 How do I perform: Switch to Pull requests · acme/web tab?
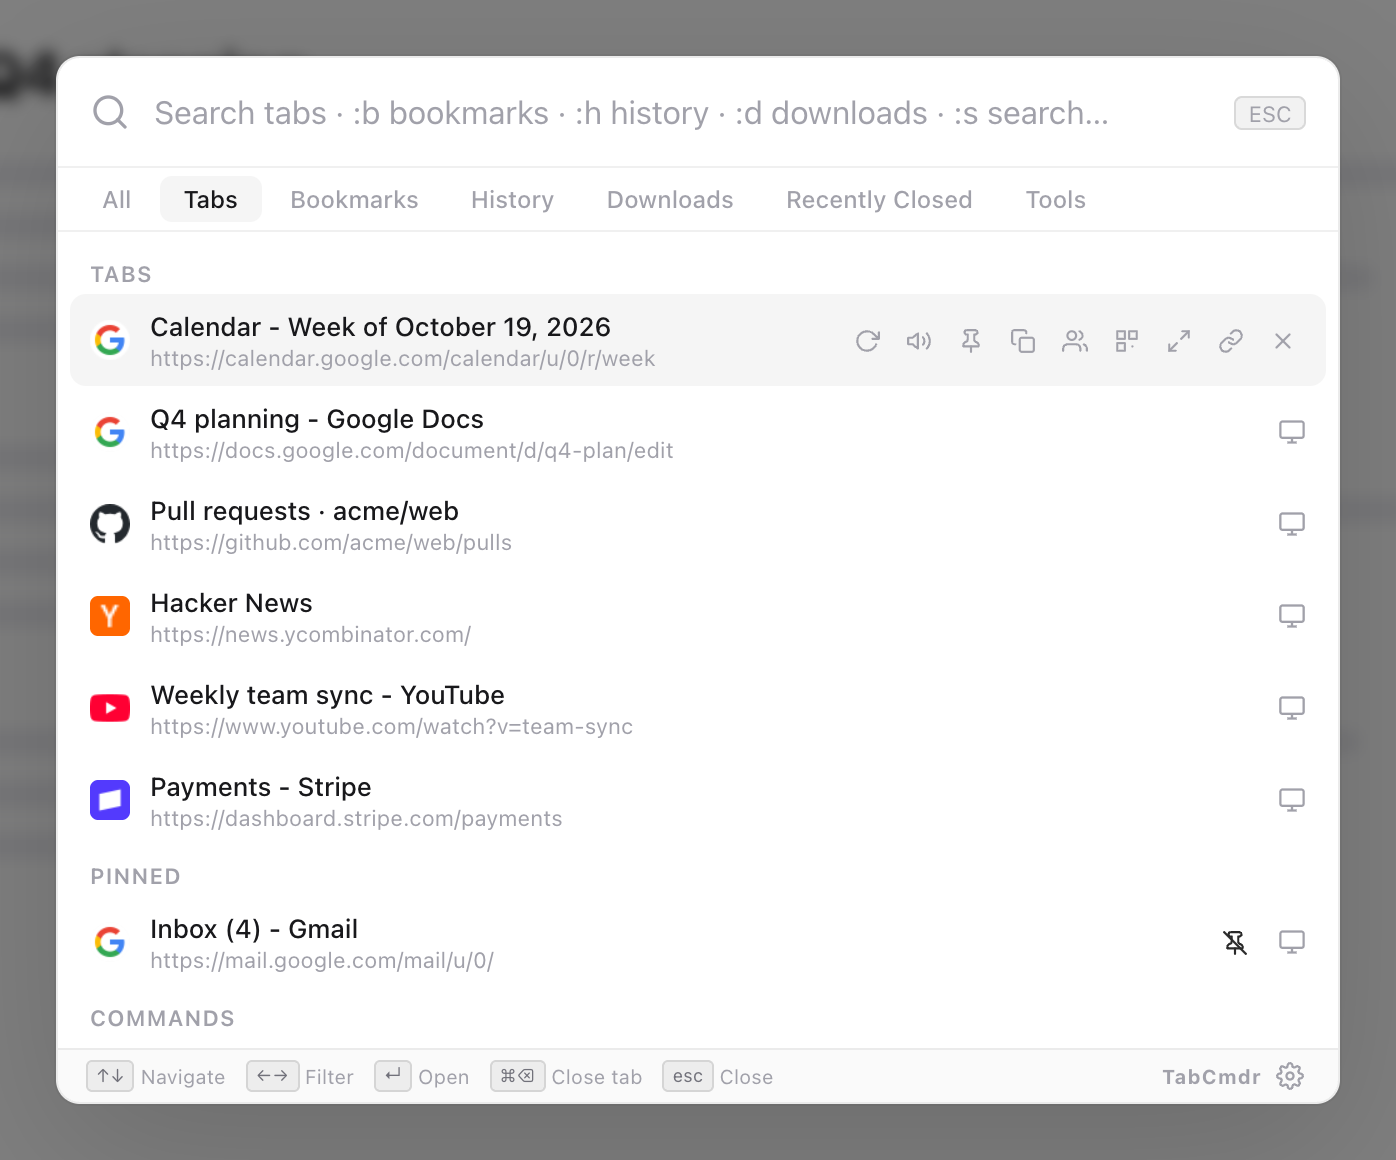[x=698, y=524]
